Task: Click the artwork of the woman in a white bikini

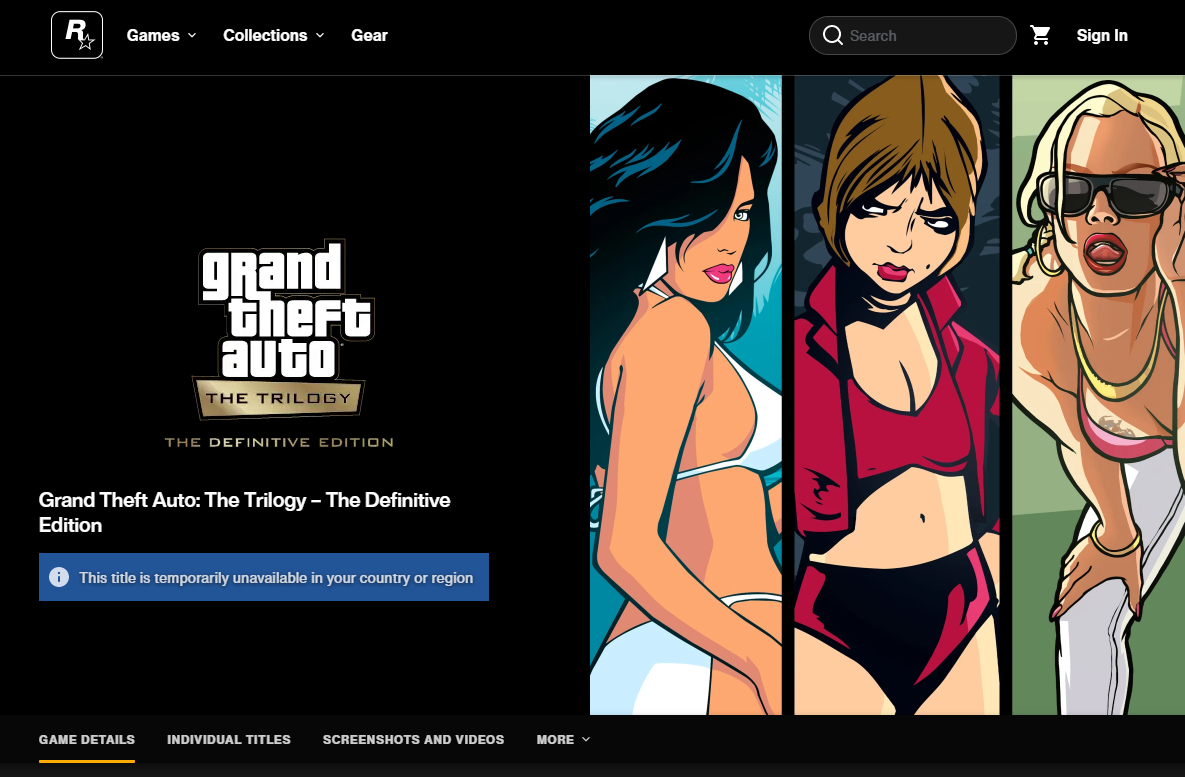Action: [686, 400]
